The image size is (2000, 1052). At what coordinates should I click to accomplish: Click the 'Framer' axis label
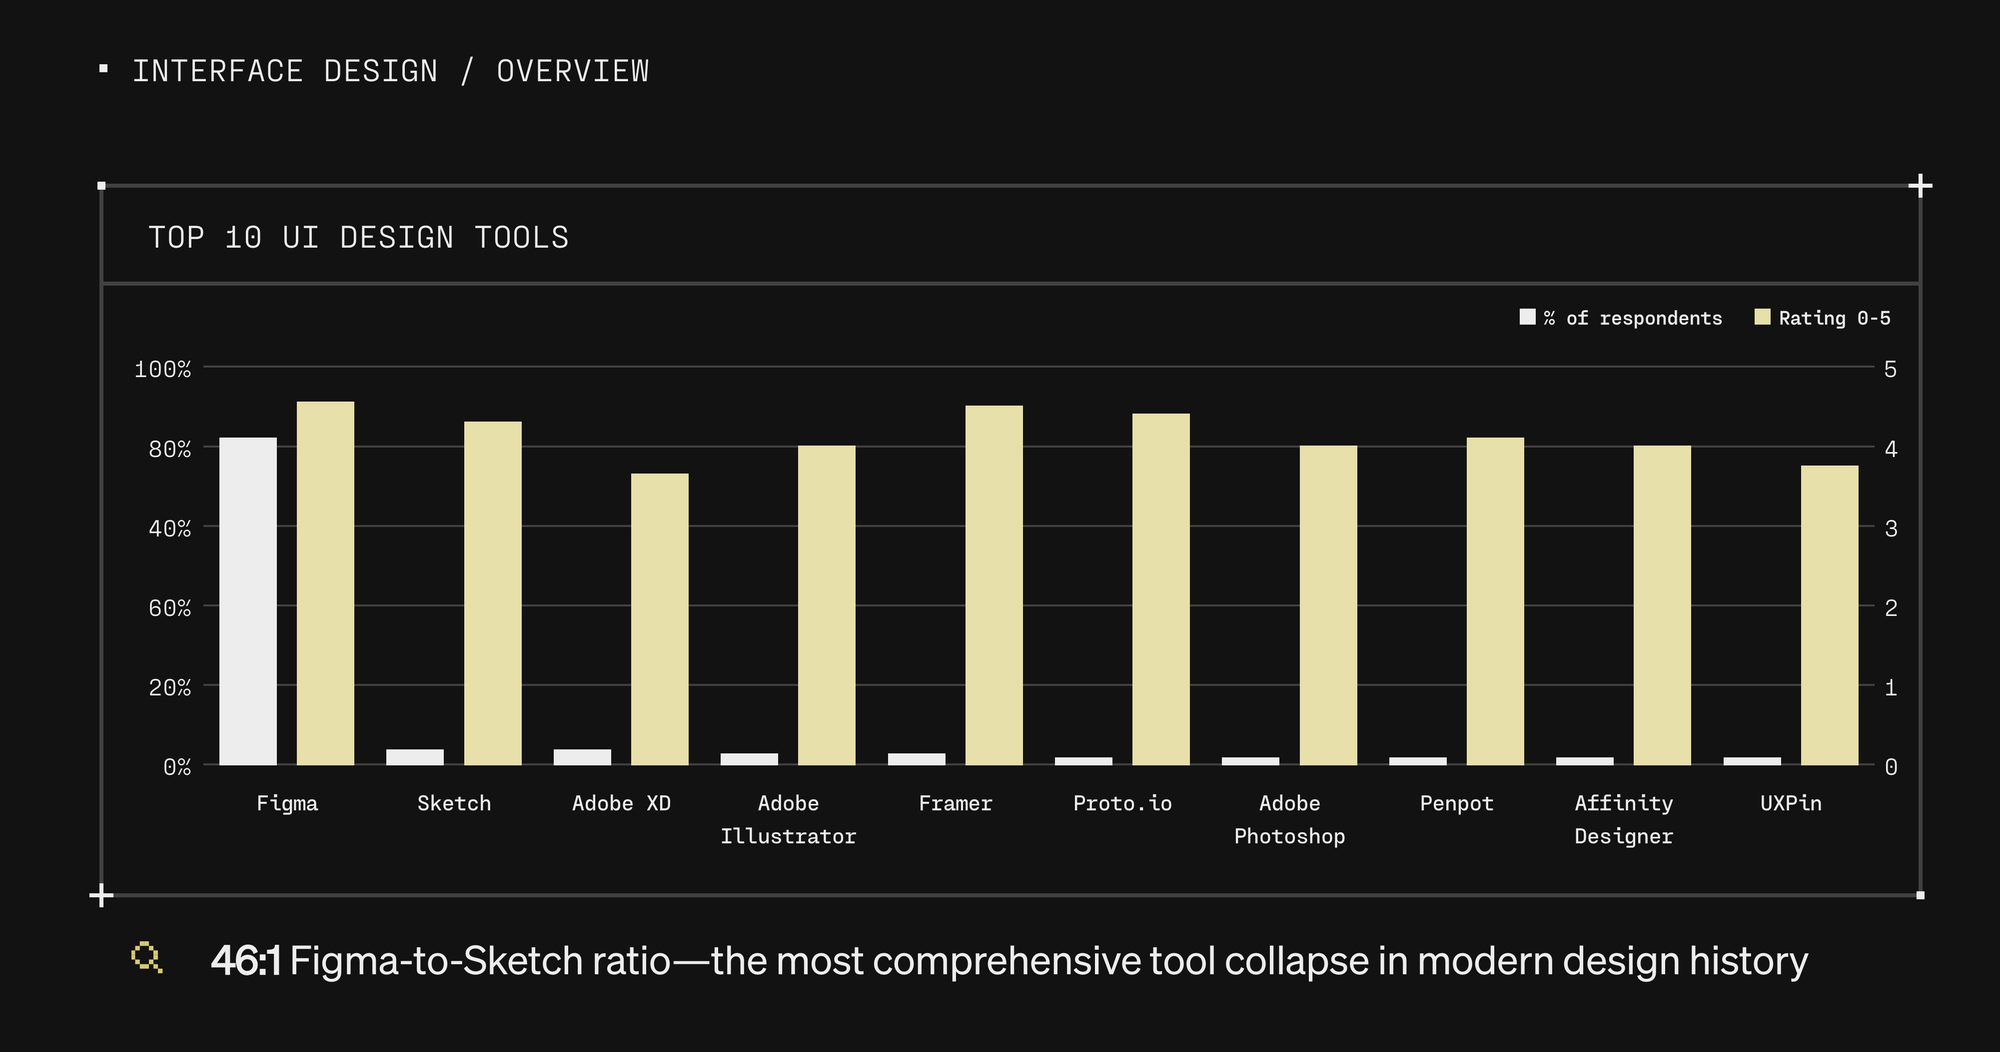coord(955,803)
